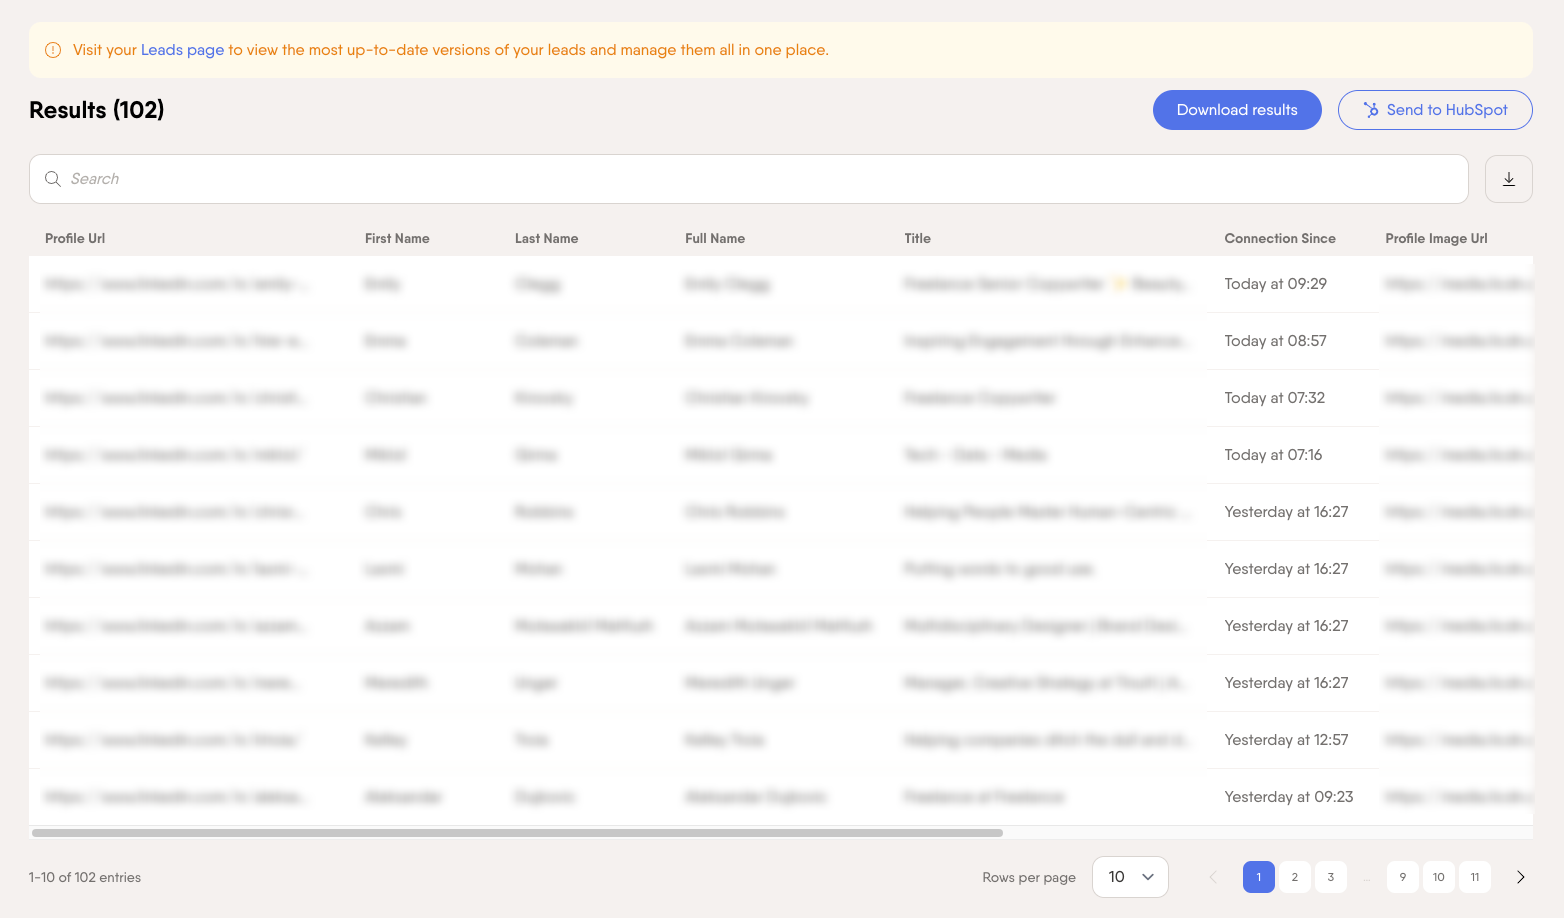Click the Send to HubSpot button
1564x918 pixels.
[1434, 110]
